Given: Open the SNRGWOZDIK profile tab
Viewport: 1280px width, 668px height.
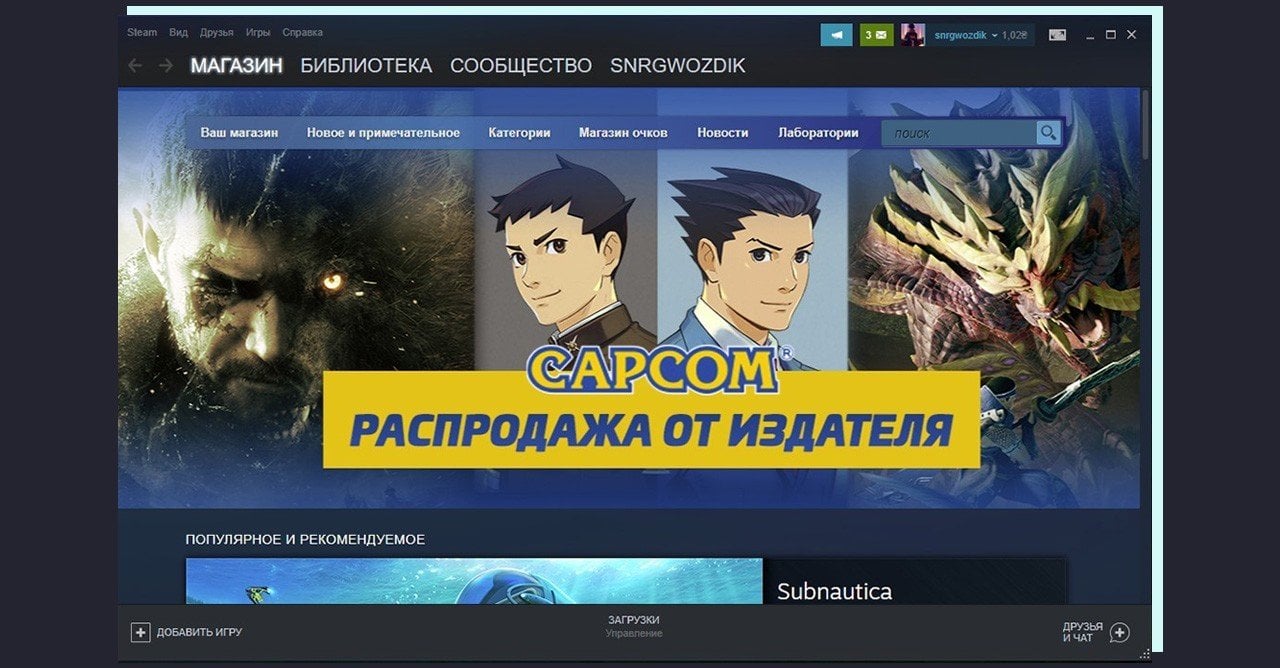Looking at the screenshot, I should (678, 66).
